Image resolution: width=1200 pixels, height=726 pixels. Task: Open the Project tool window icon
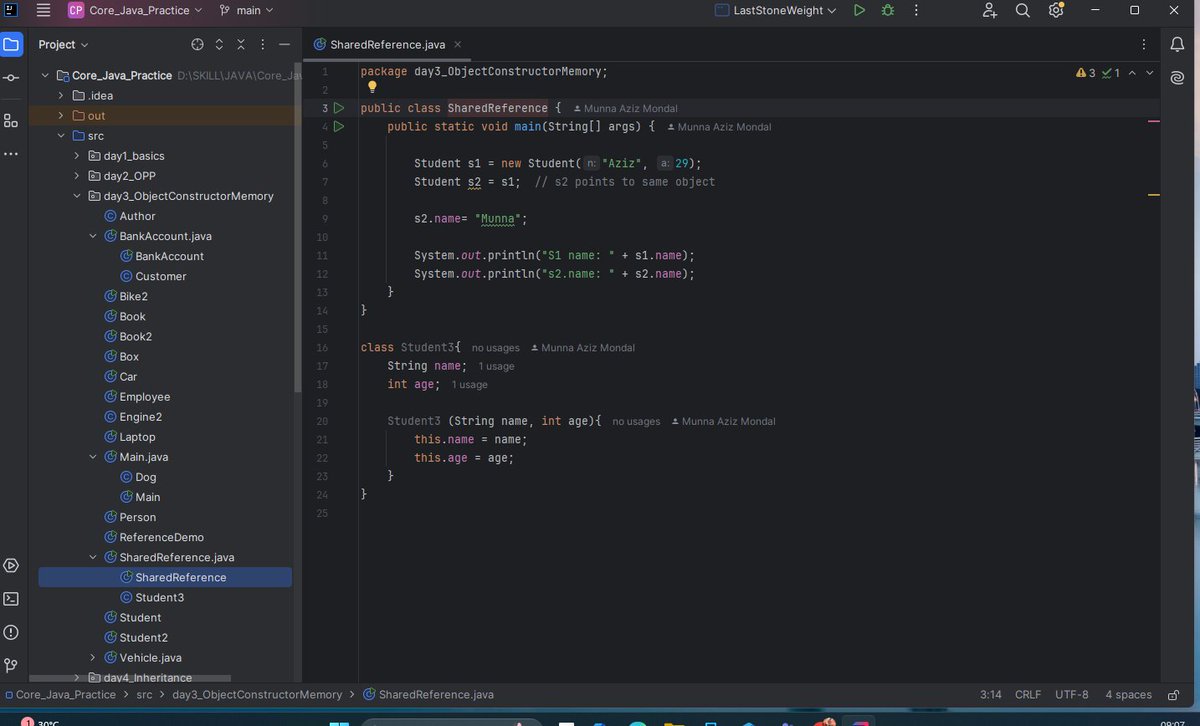[11, 45]
